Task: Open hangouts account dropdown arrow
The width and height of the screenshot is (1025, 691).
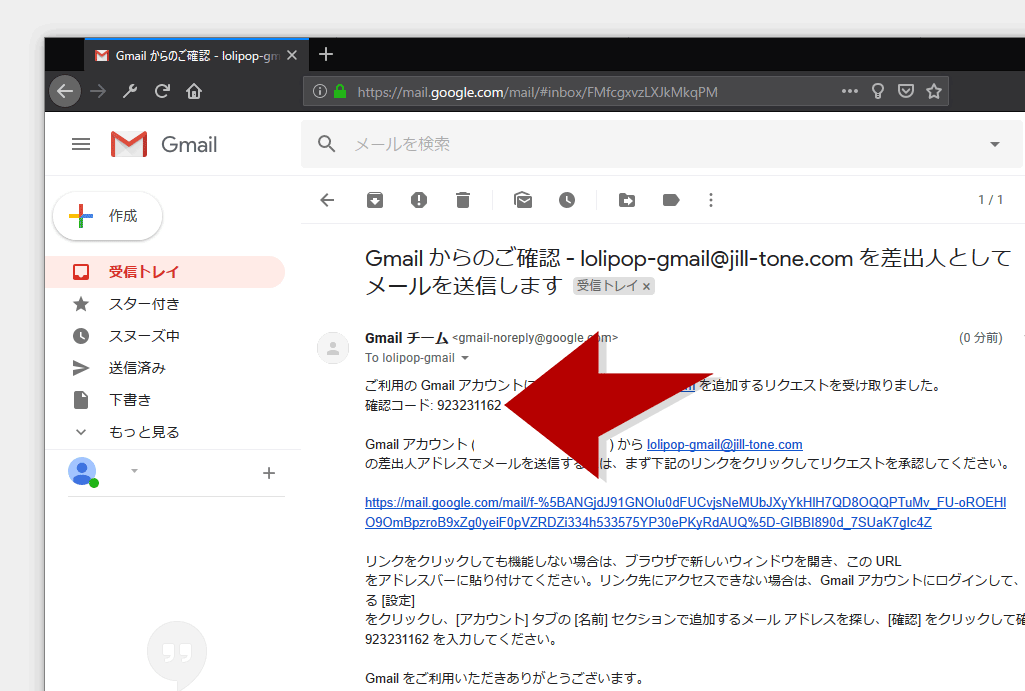Action: 134,471
